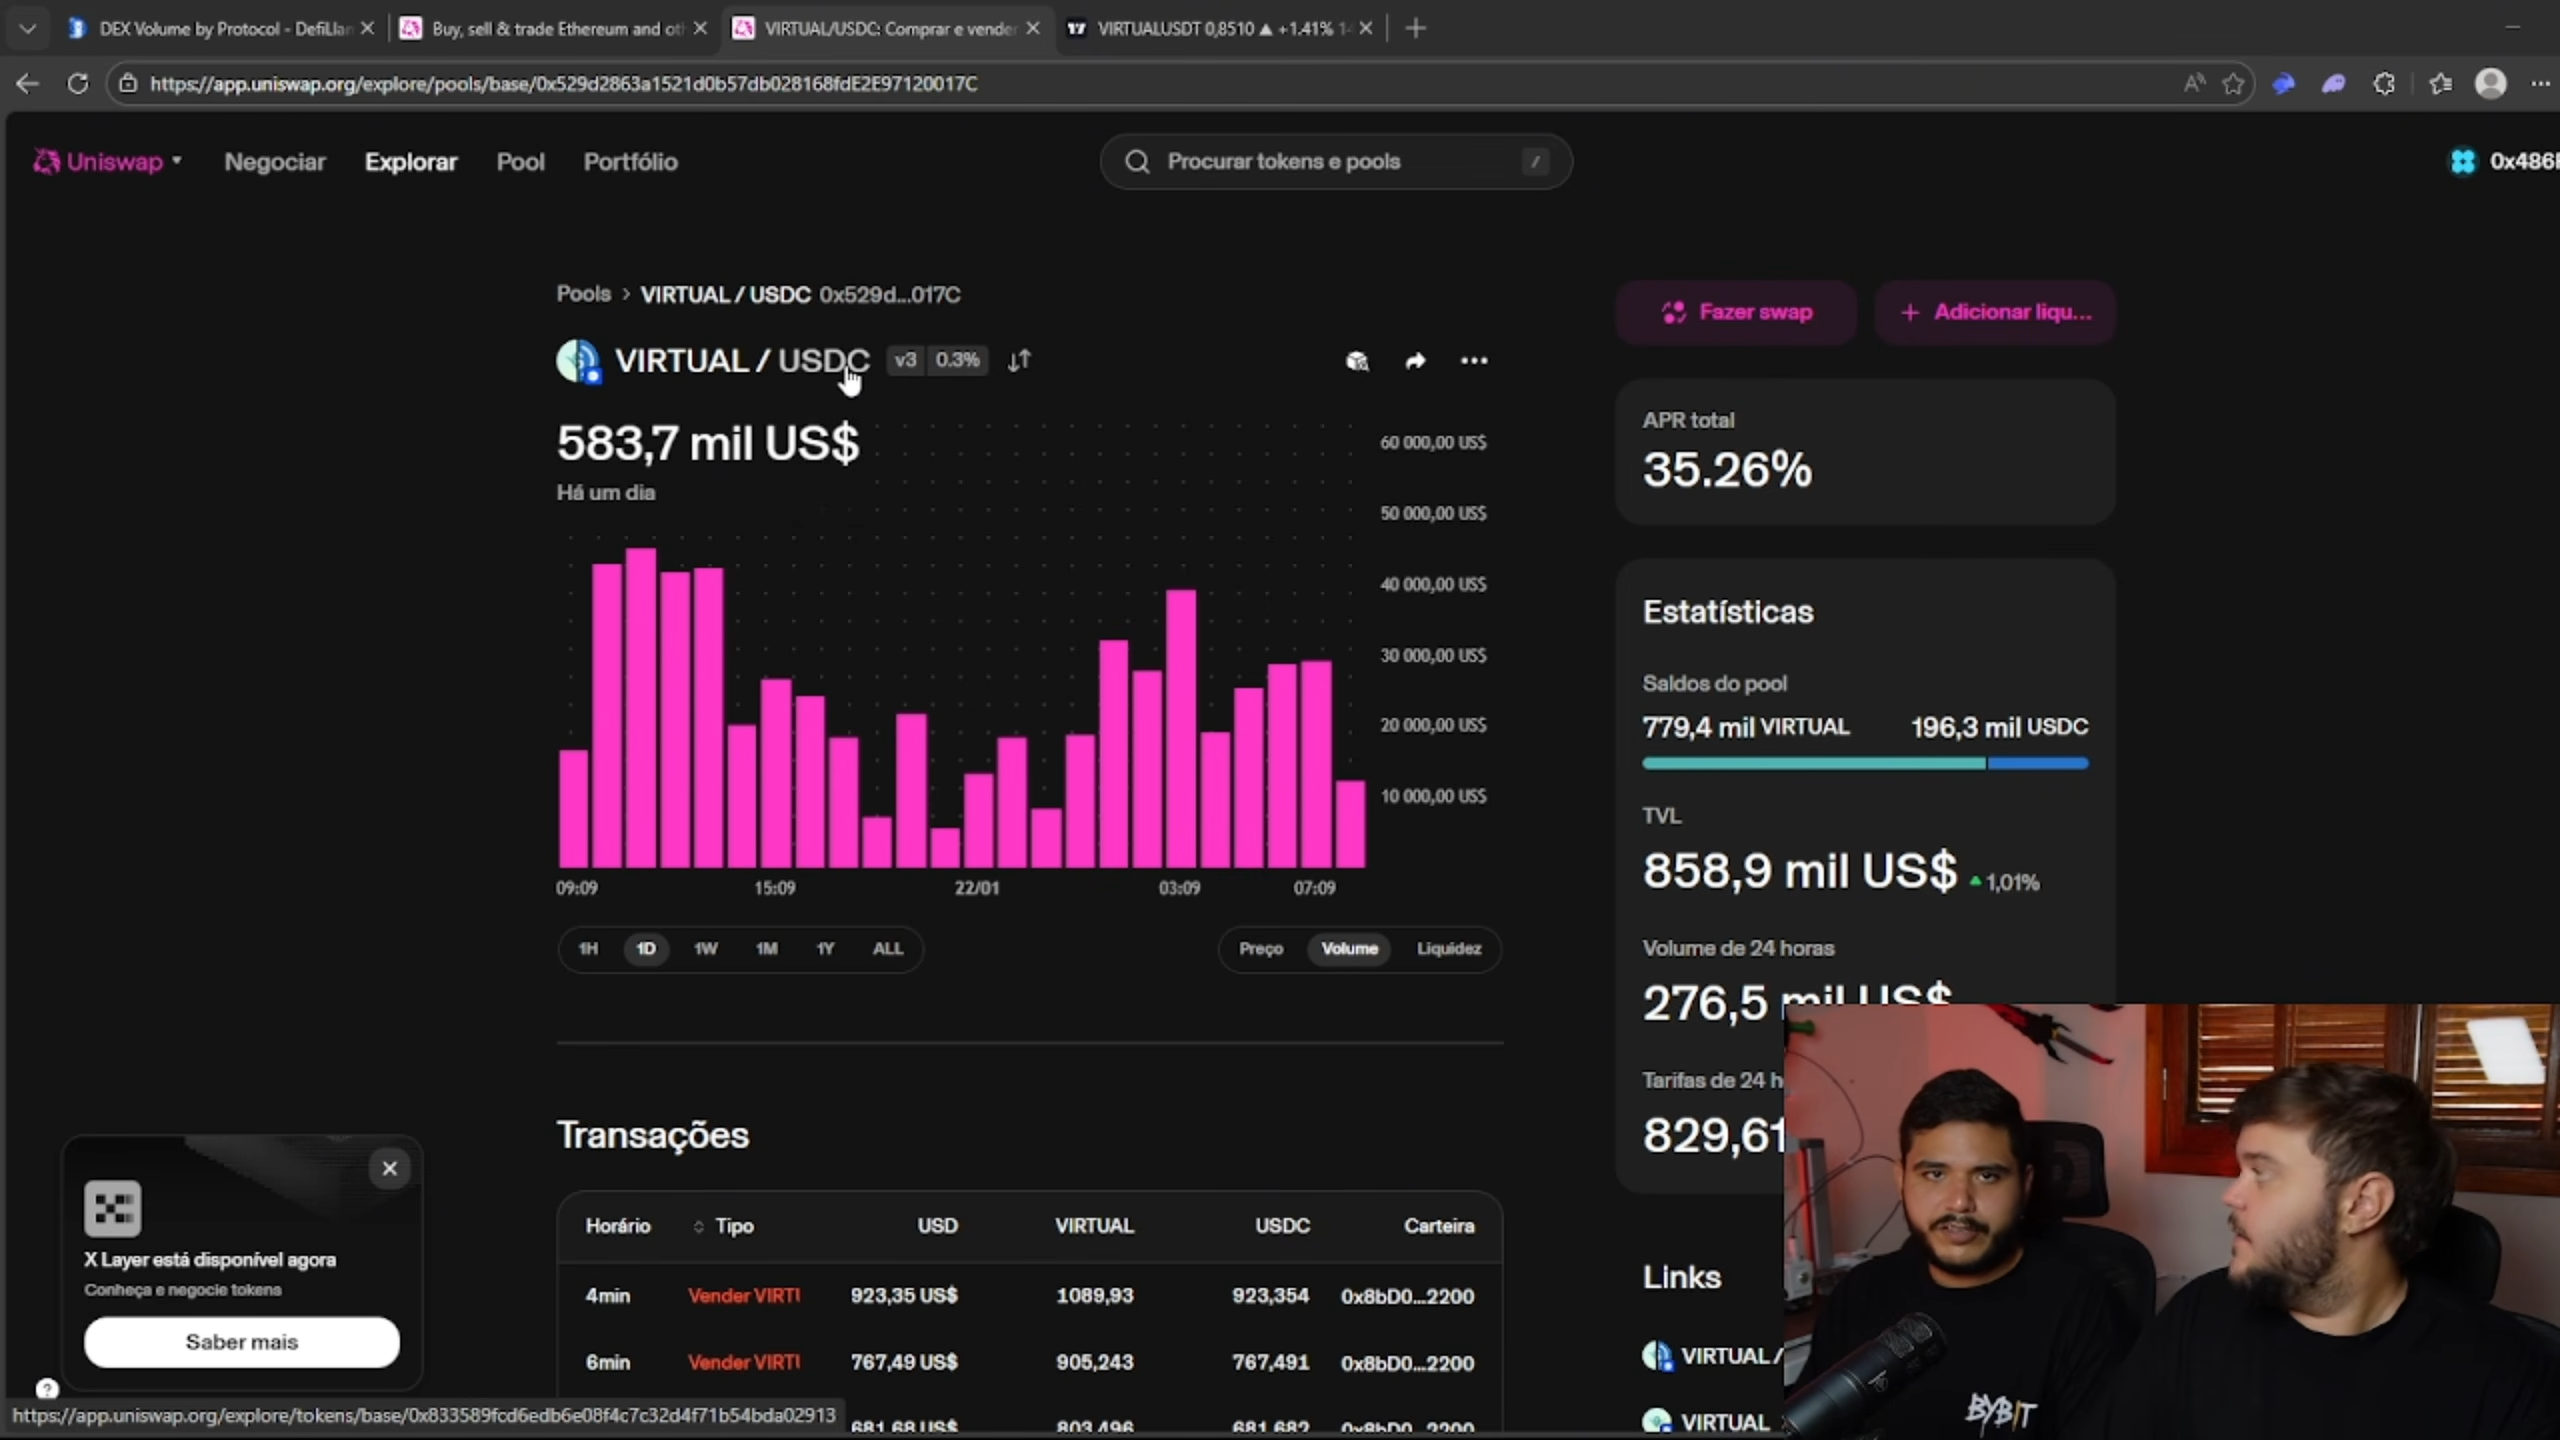Click the 767,49 US$ transaction value
The image size is (2560, 1440).
904,1363
